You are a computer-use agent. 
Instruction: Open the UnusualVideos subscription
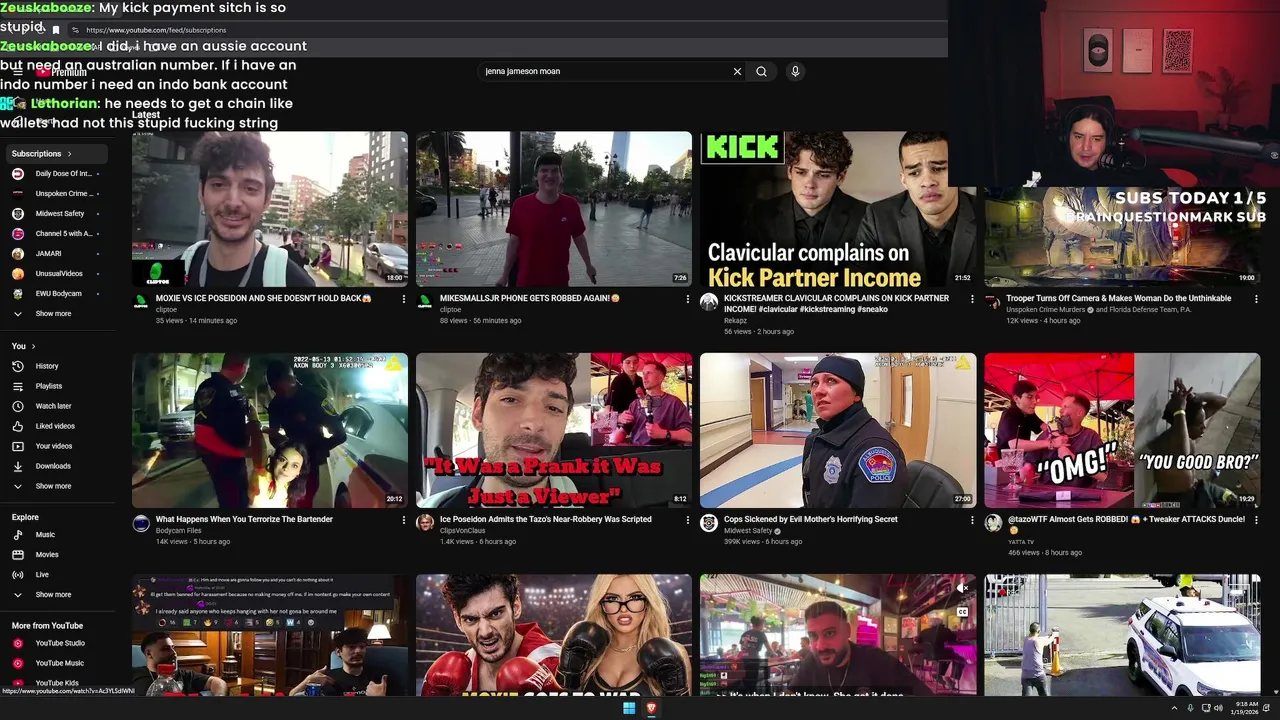click(x=59, y=274)
